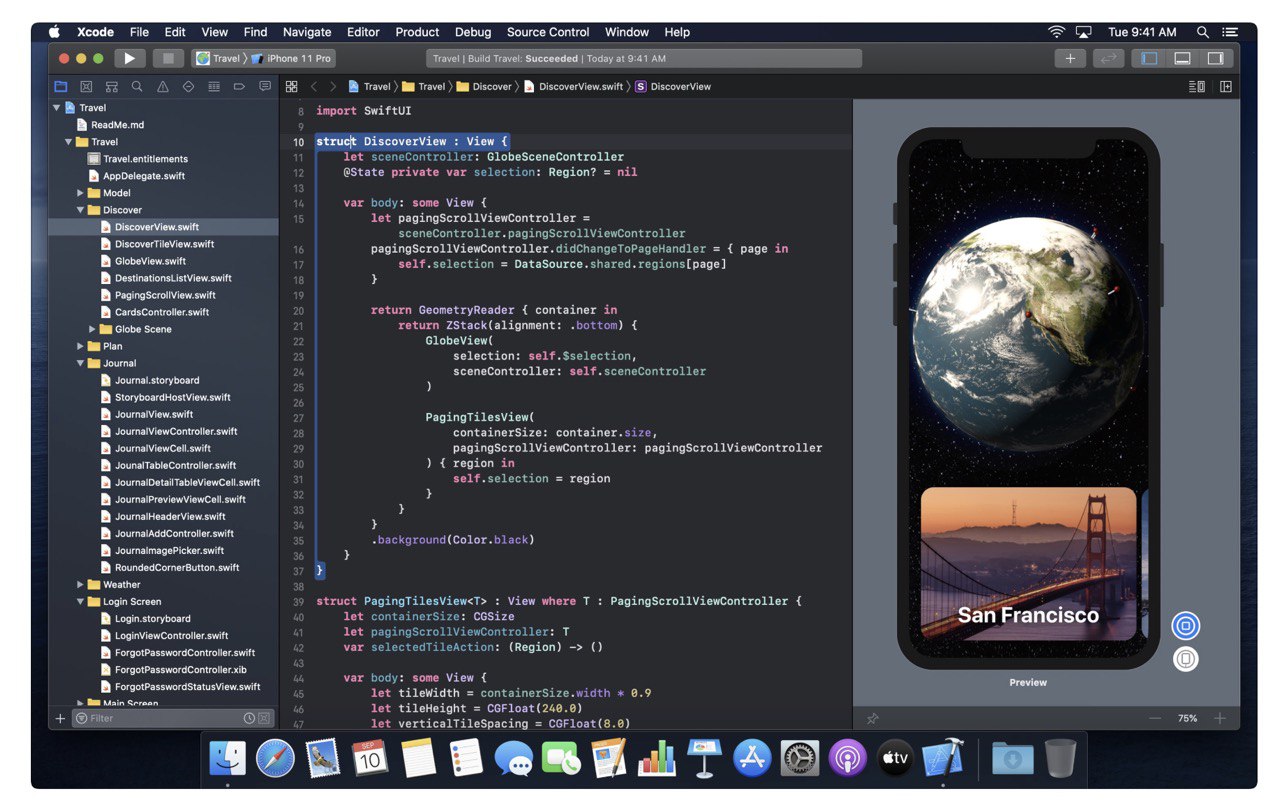Collapse the Journal folder
The height and width of the screenshot is (808, 1280).
[81, 363]
